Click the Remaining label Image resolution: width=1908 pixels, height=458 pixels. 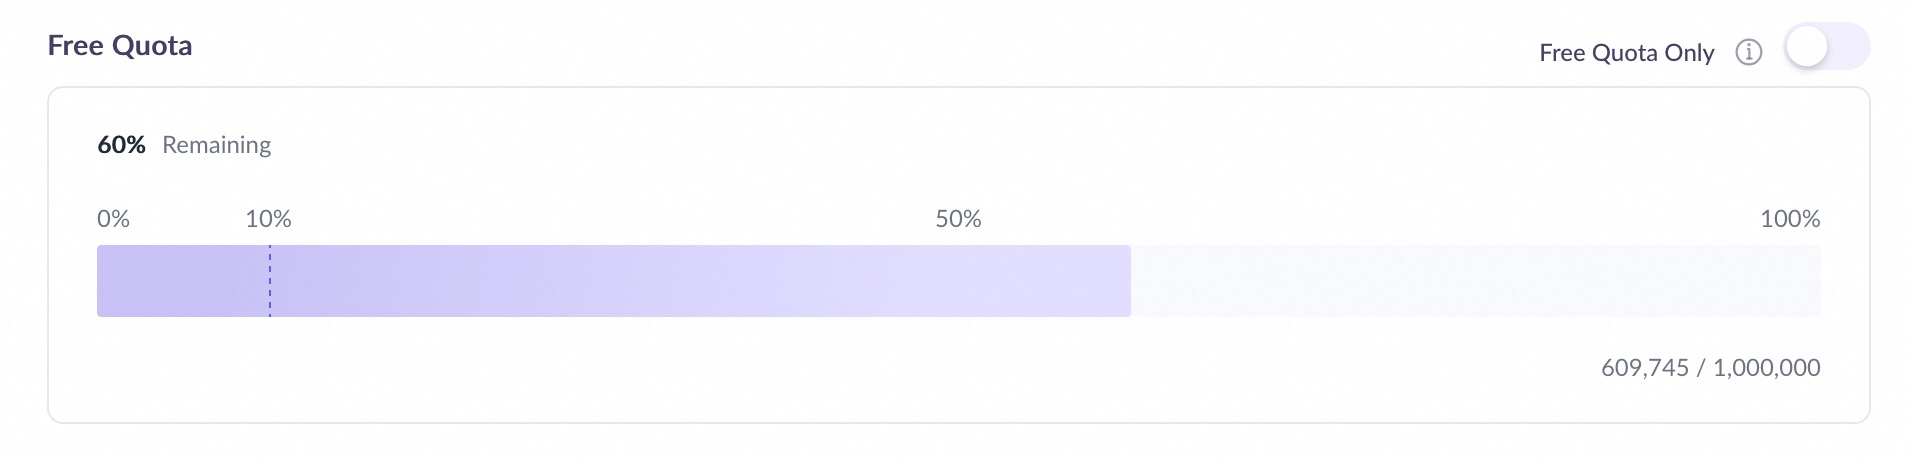(x=216, y=145)
